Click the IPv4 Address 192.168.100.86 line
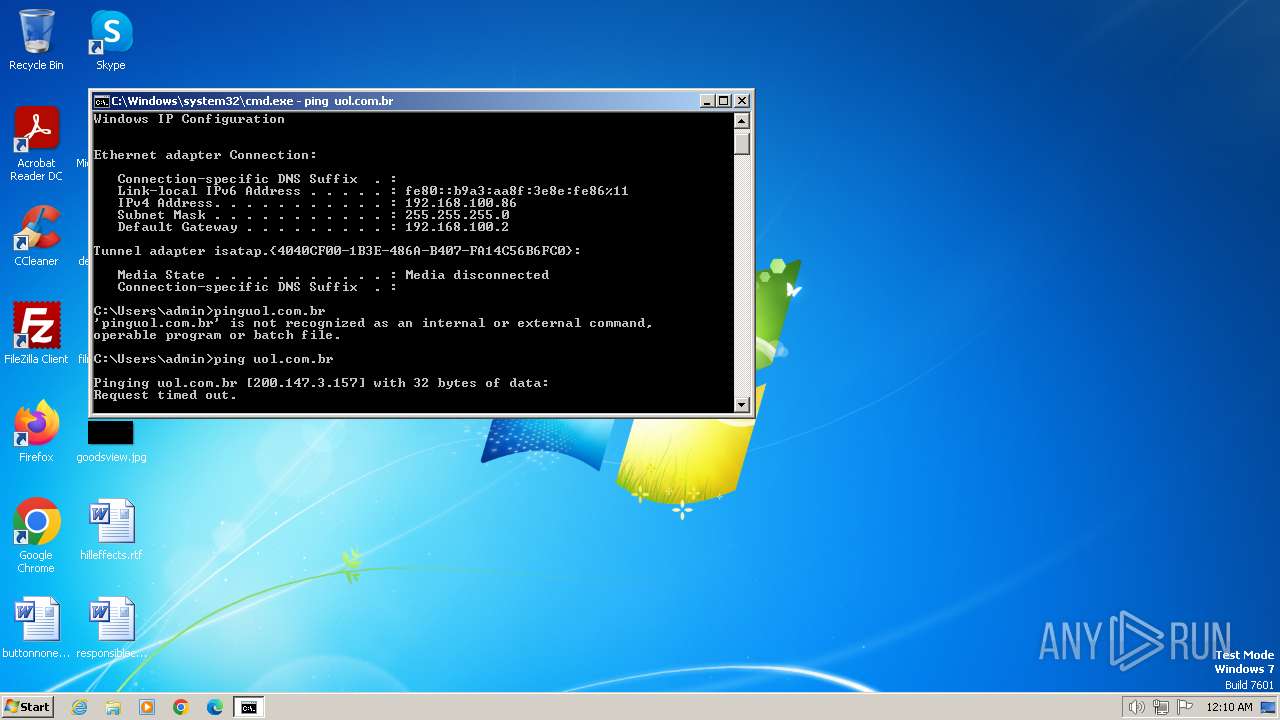Image resolution: width=1280 pixels, height=720 pixels. (317, 203)
